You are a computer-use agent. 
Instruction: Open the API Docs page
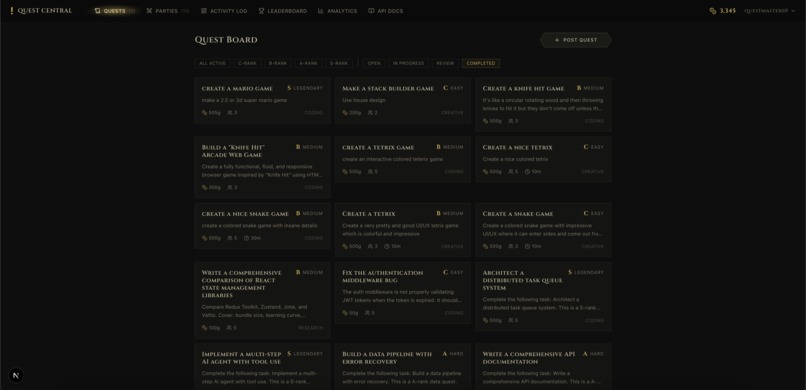click(x=386, y=11)
